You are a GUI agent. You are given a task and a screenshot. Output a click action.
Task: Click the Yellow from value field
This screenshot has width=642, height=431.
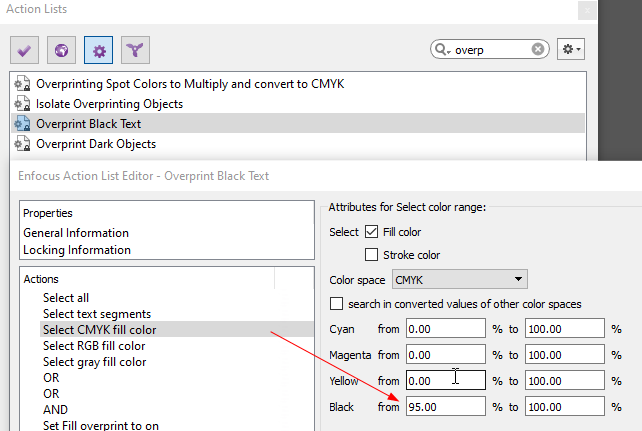click(x=445, y=380)
